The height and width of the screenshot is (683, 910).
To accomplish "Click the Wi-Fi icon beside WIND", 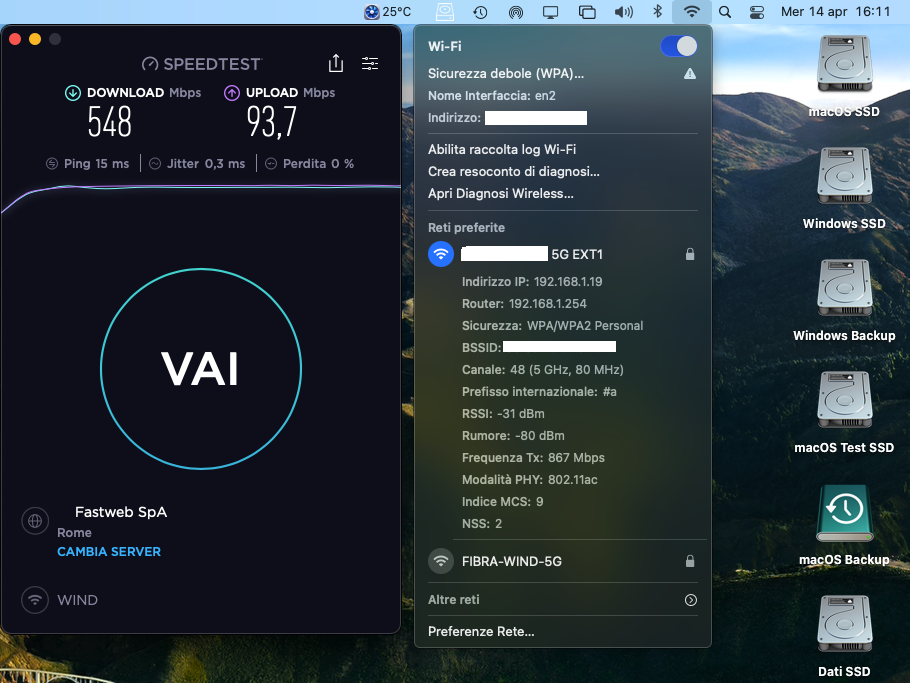I will click(35, 599).
